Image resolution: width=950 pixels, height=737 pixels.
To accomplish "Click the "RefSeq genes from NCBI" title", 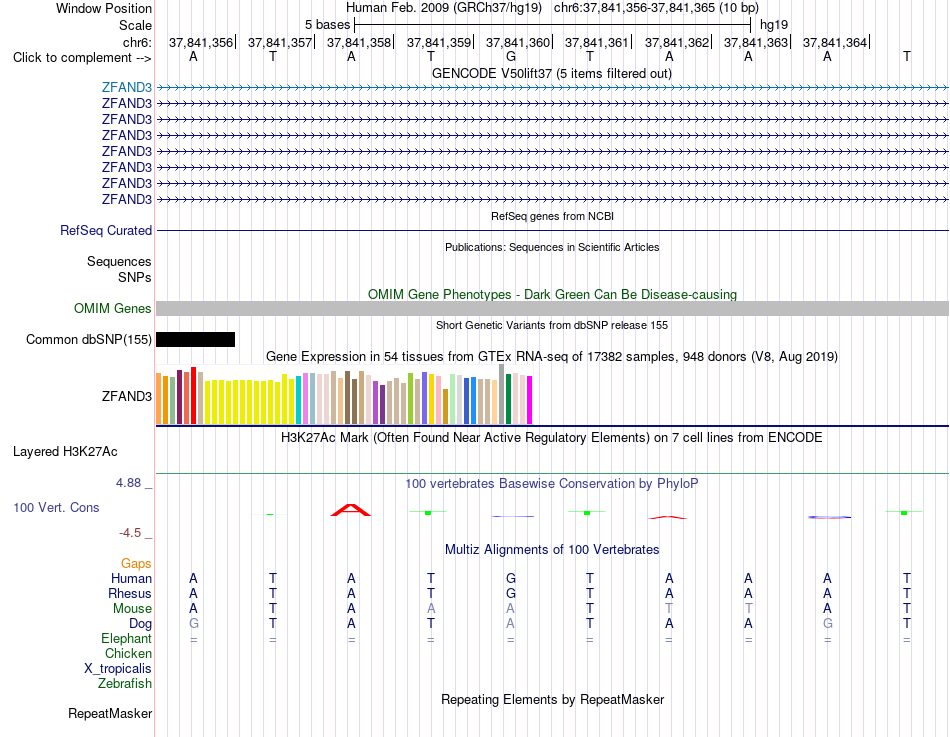I will pos(553,216).
